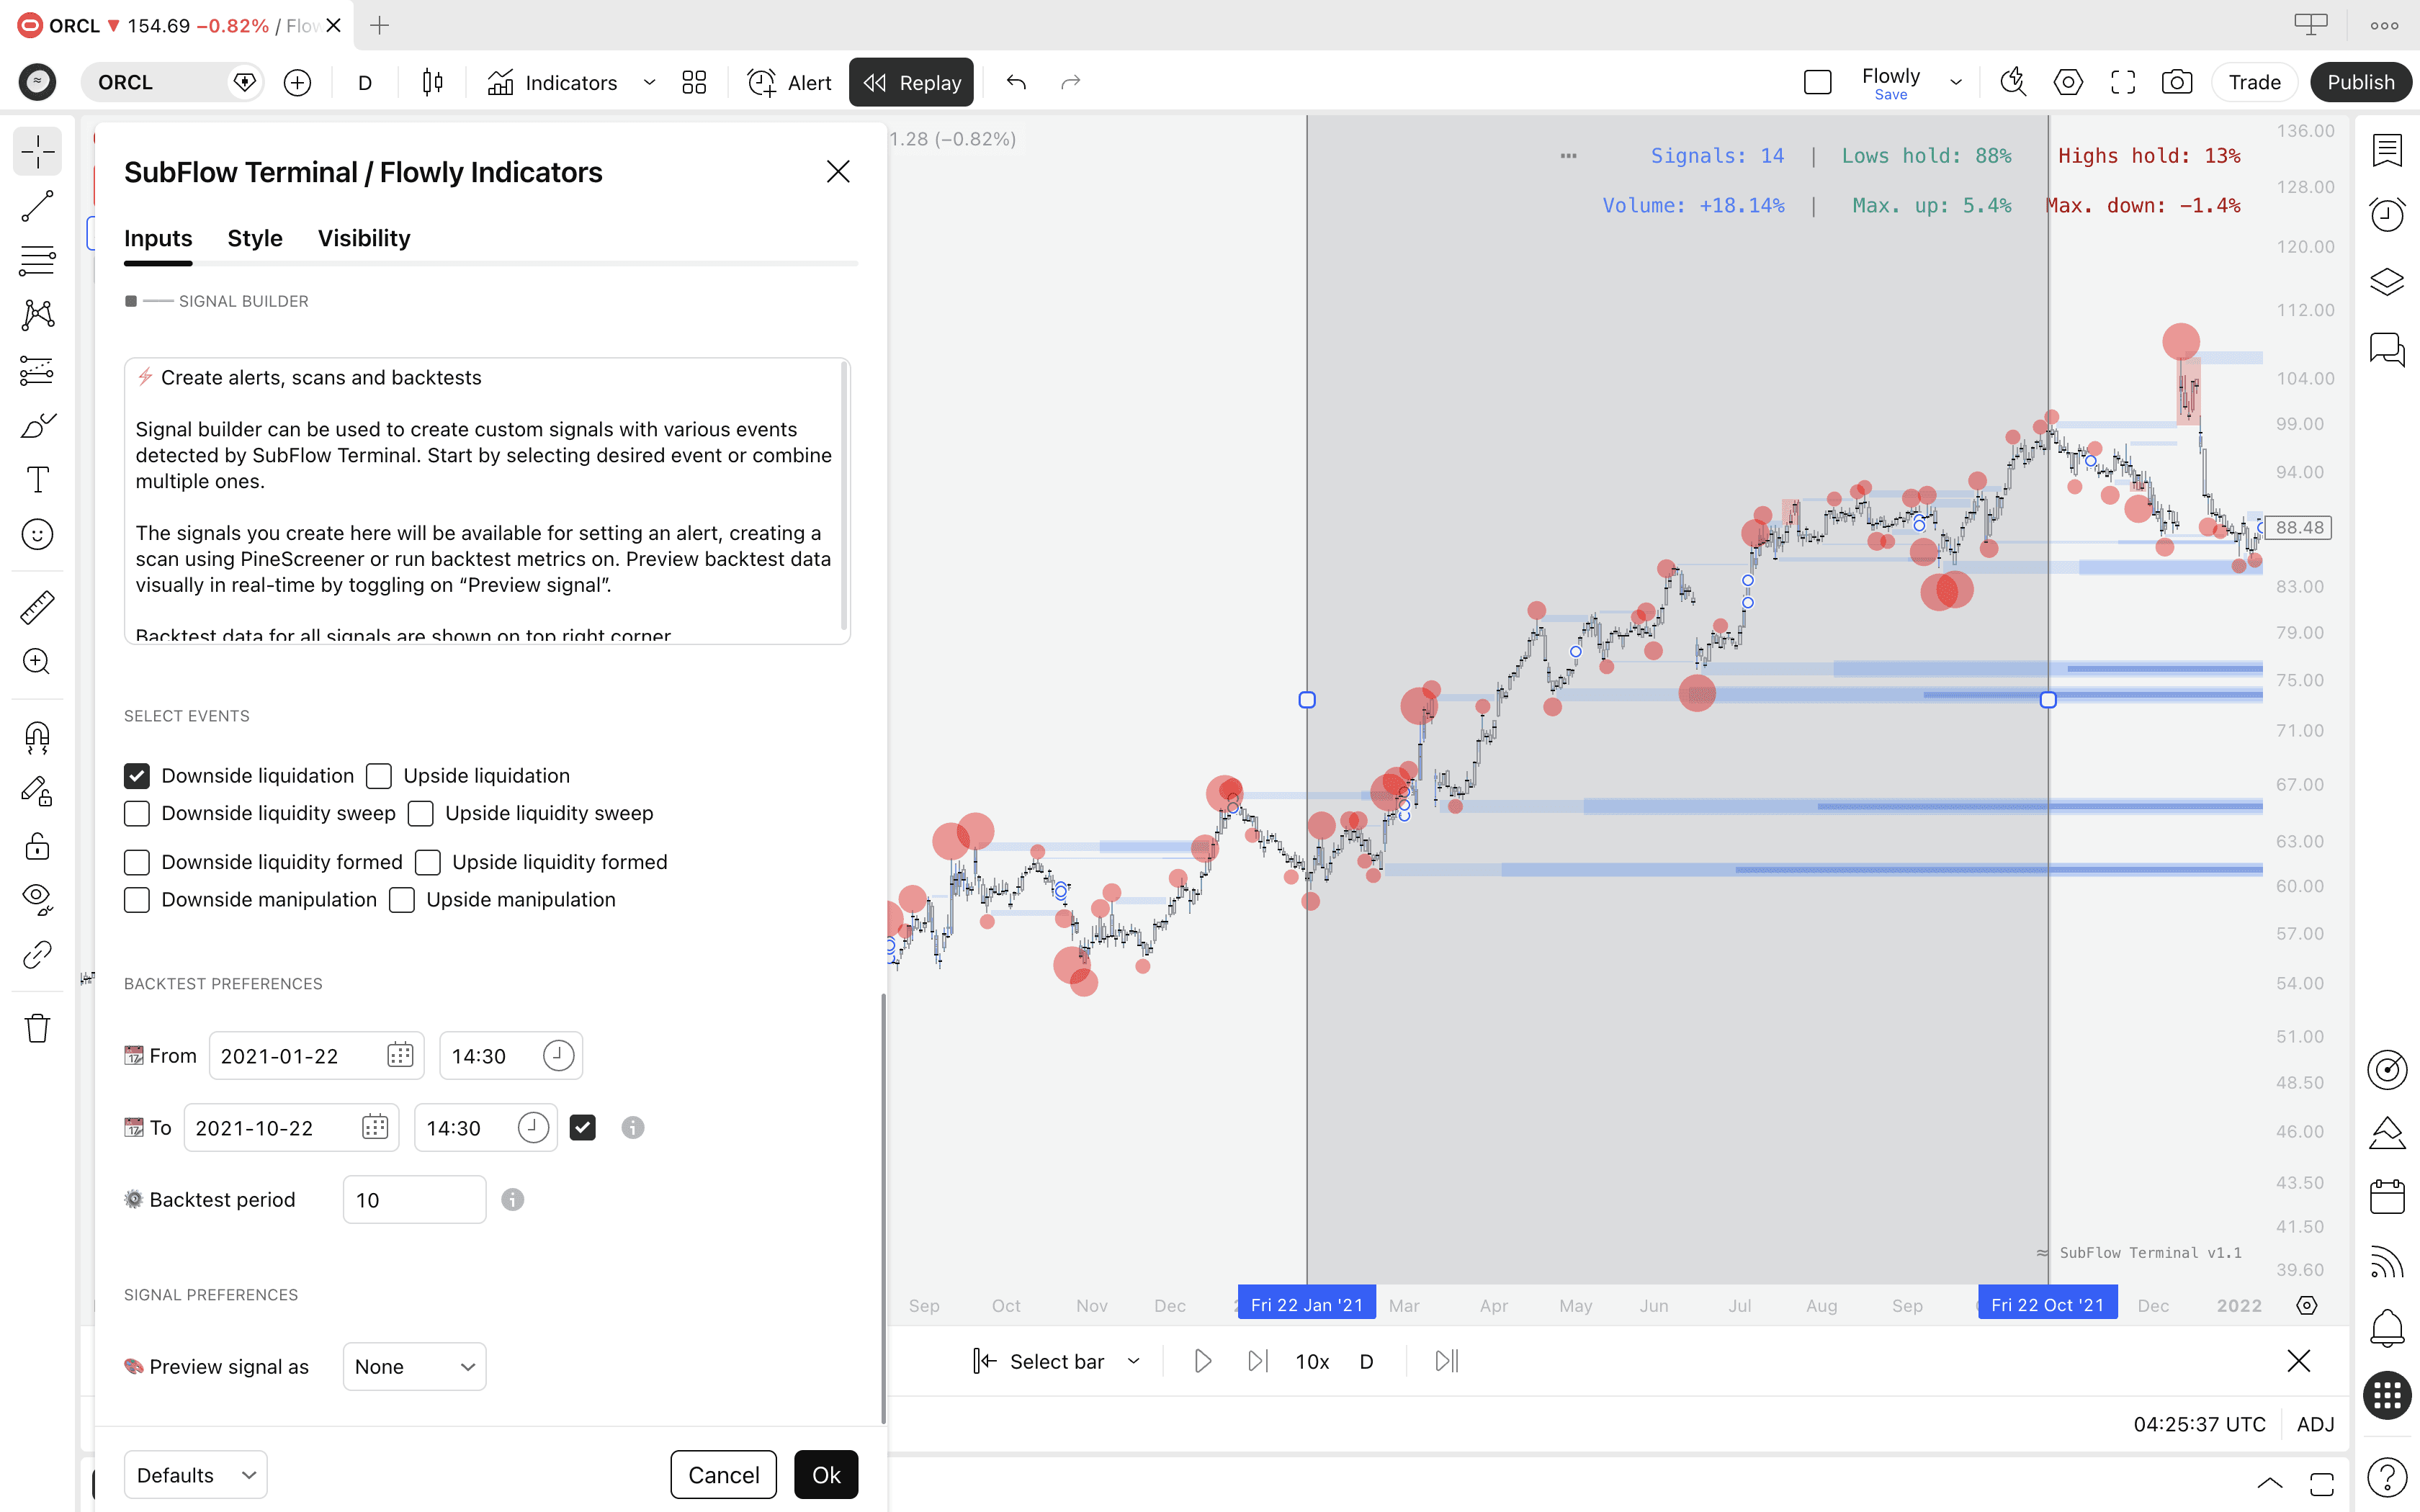The width and height of the screenshot is (2420, 1512).
Task: Click the Backtest period input field
Action: (x=413, y=1199)
